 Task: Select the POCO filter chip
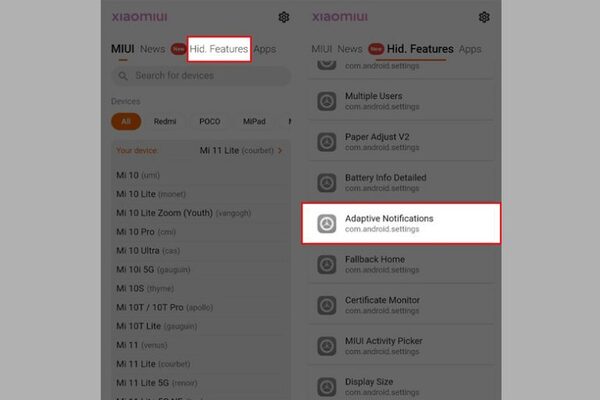pos(210,121)
